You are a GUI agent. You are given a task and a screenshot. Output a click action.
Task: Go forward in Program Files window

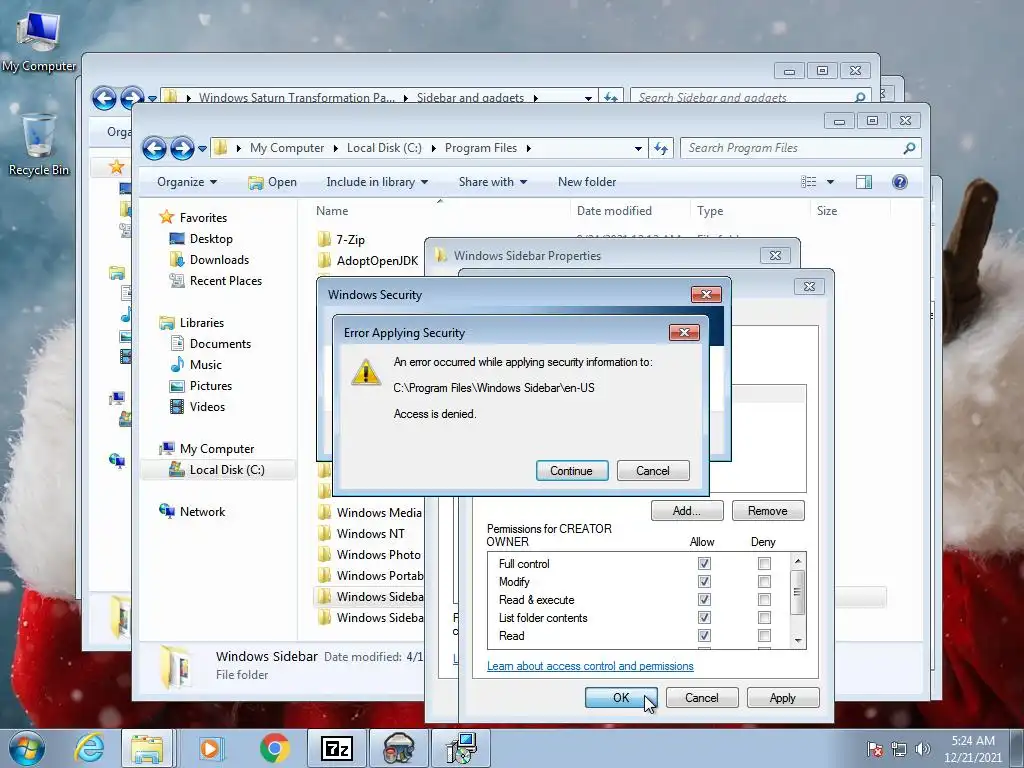pyautogui.click(x=182, y=149)
